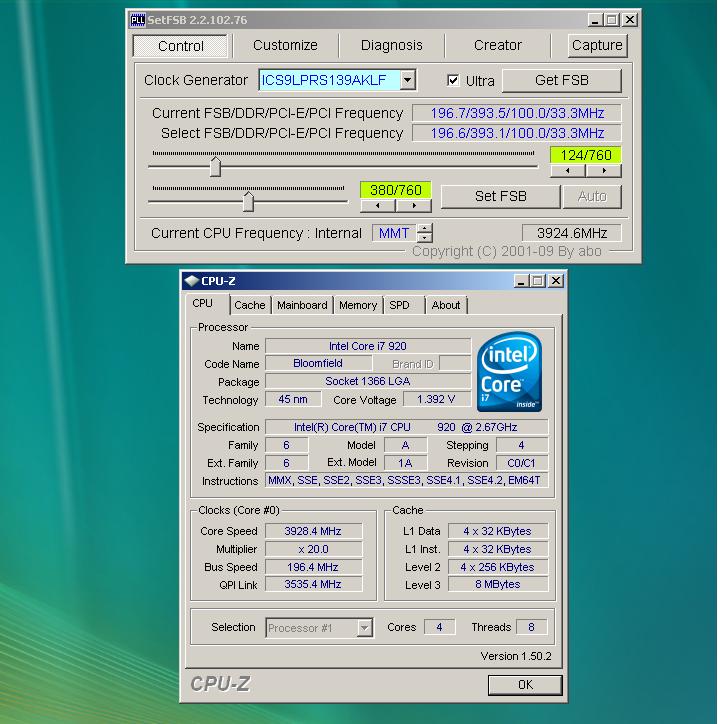Click the Instructions list value
Image resolution: width=718 pixels, height=724 pixels.
pos(406,480)
